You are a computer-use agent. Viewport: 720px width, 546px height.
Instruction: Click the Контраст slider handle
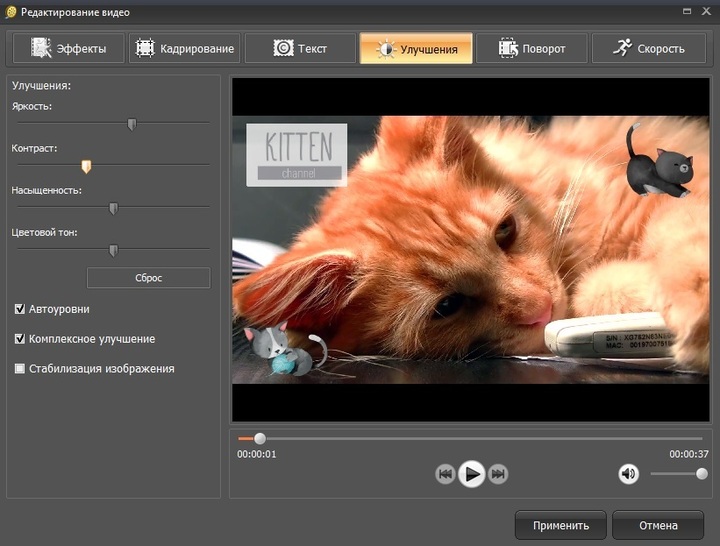[86, 166]
